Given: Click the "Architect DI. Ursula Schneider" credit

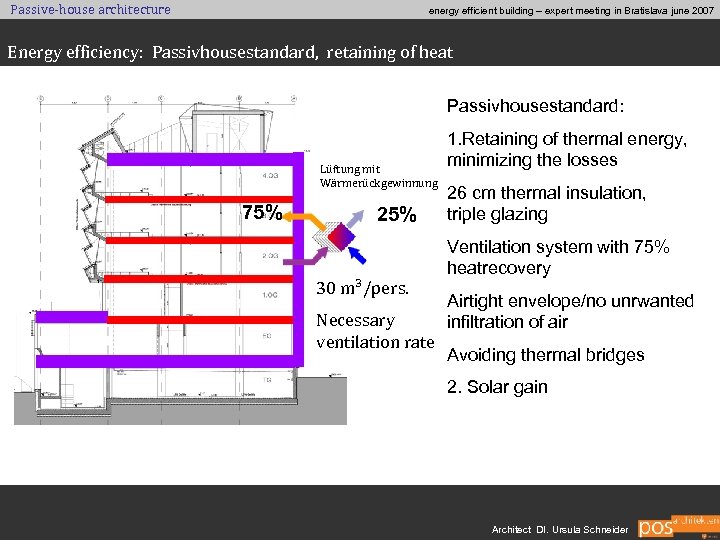Looking at the screenshot, I should (560, 529).
